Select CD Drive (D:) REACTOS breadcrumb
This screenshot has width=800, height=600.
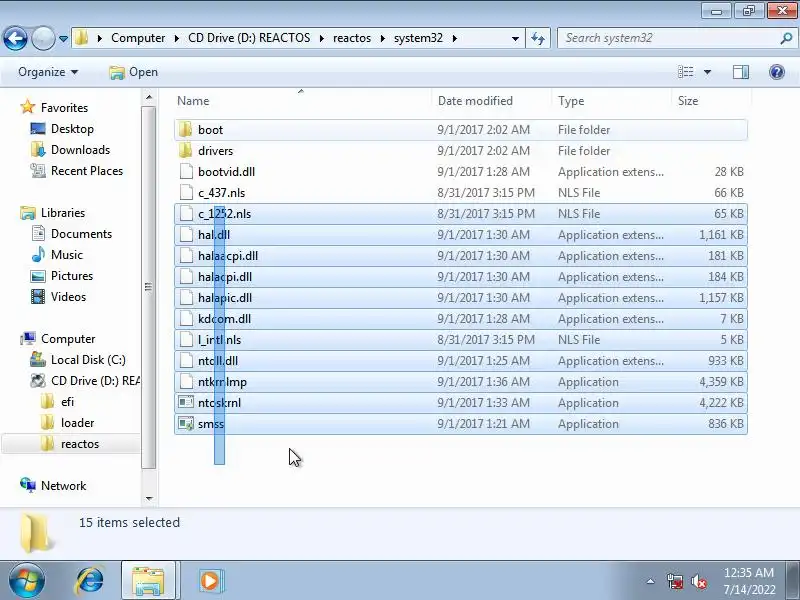(249, 38)
